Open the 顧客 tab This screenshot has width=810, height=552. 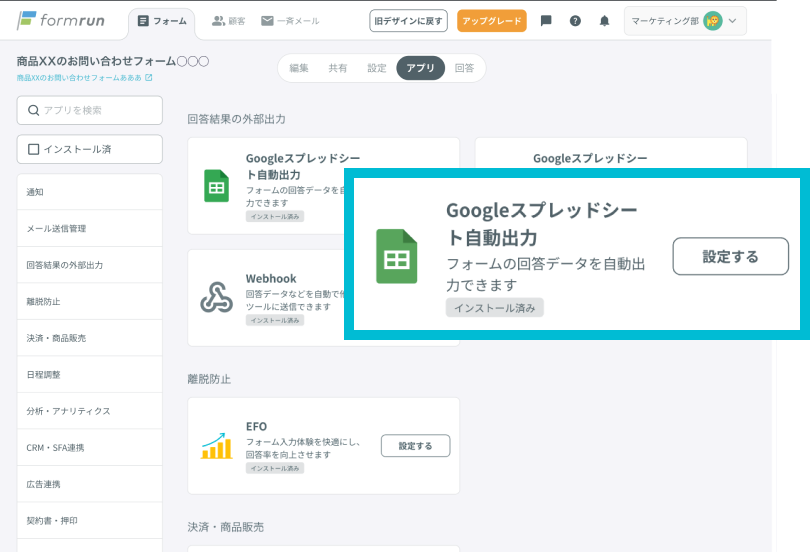coord(228,21)
